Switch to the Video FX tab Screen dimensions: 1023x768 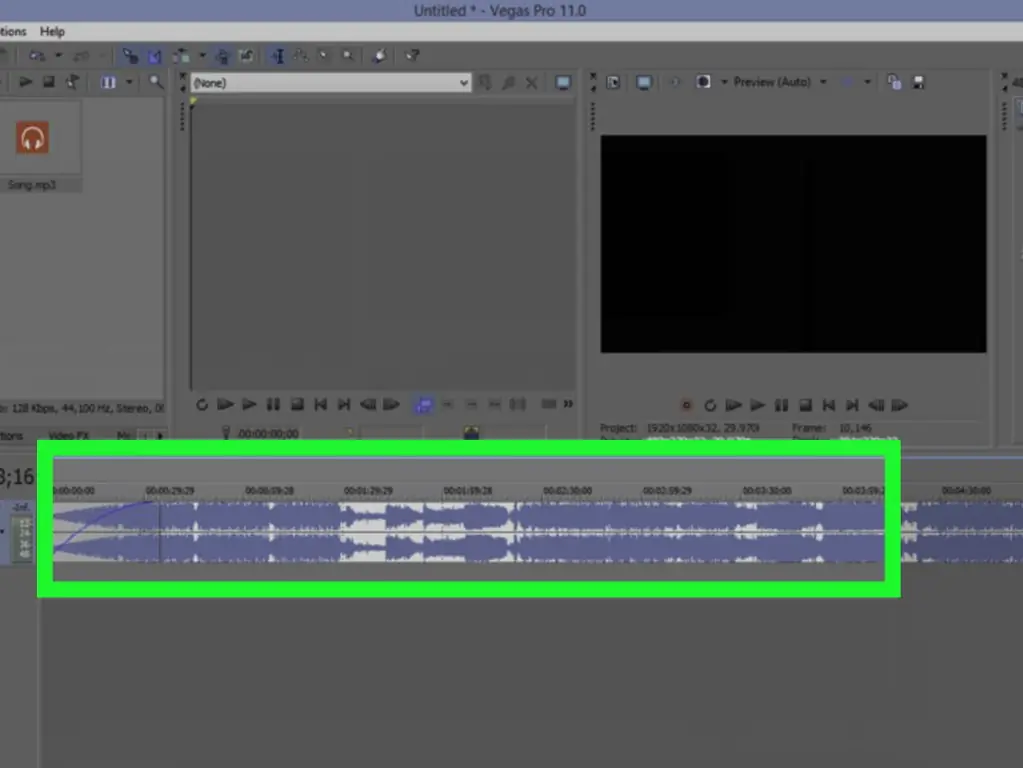69,436
